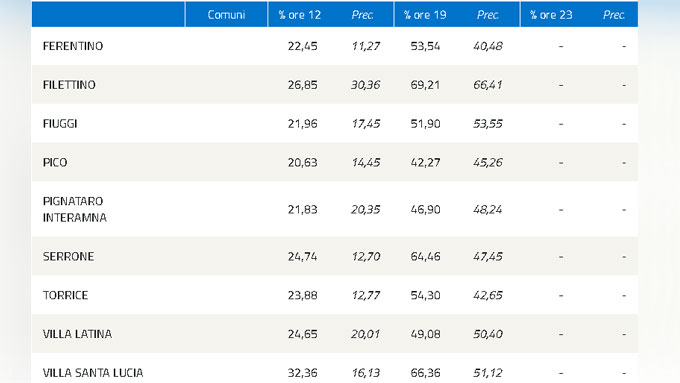Click the TORRICE municipality name
The height and width of the screenshot is (383, 680).
pyautogui.click(x=65, y=295)
